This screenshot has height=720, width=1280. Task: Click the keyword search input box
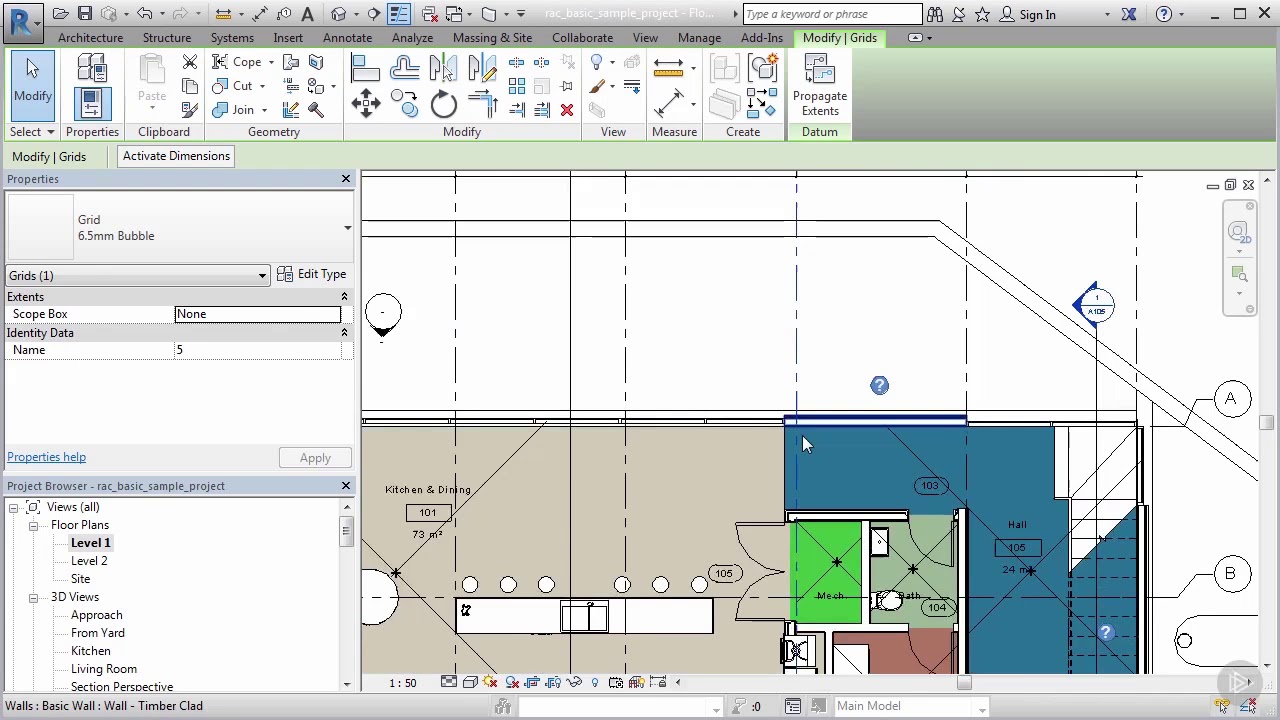[x=832, y=14]
